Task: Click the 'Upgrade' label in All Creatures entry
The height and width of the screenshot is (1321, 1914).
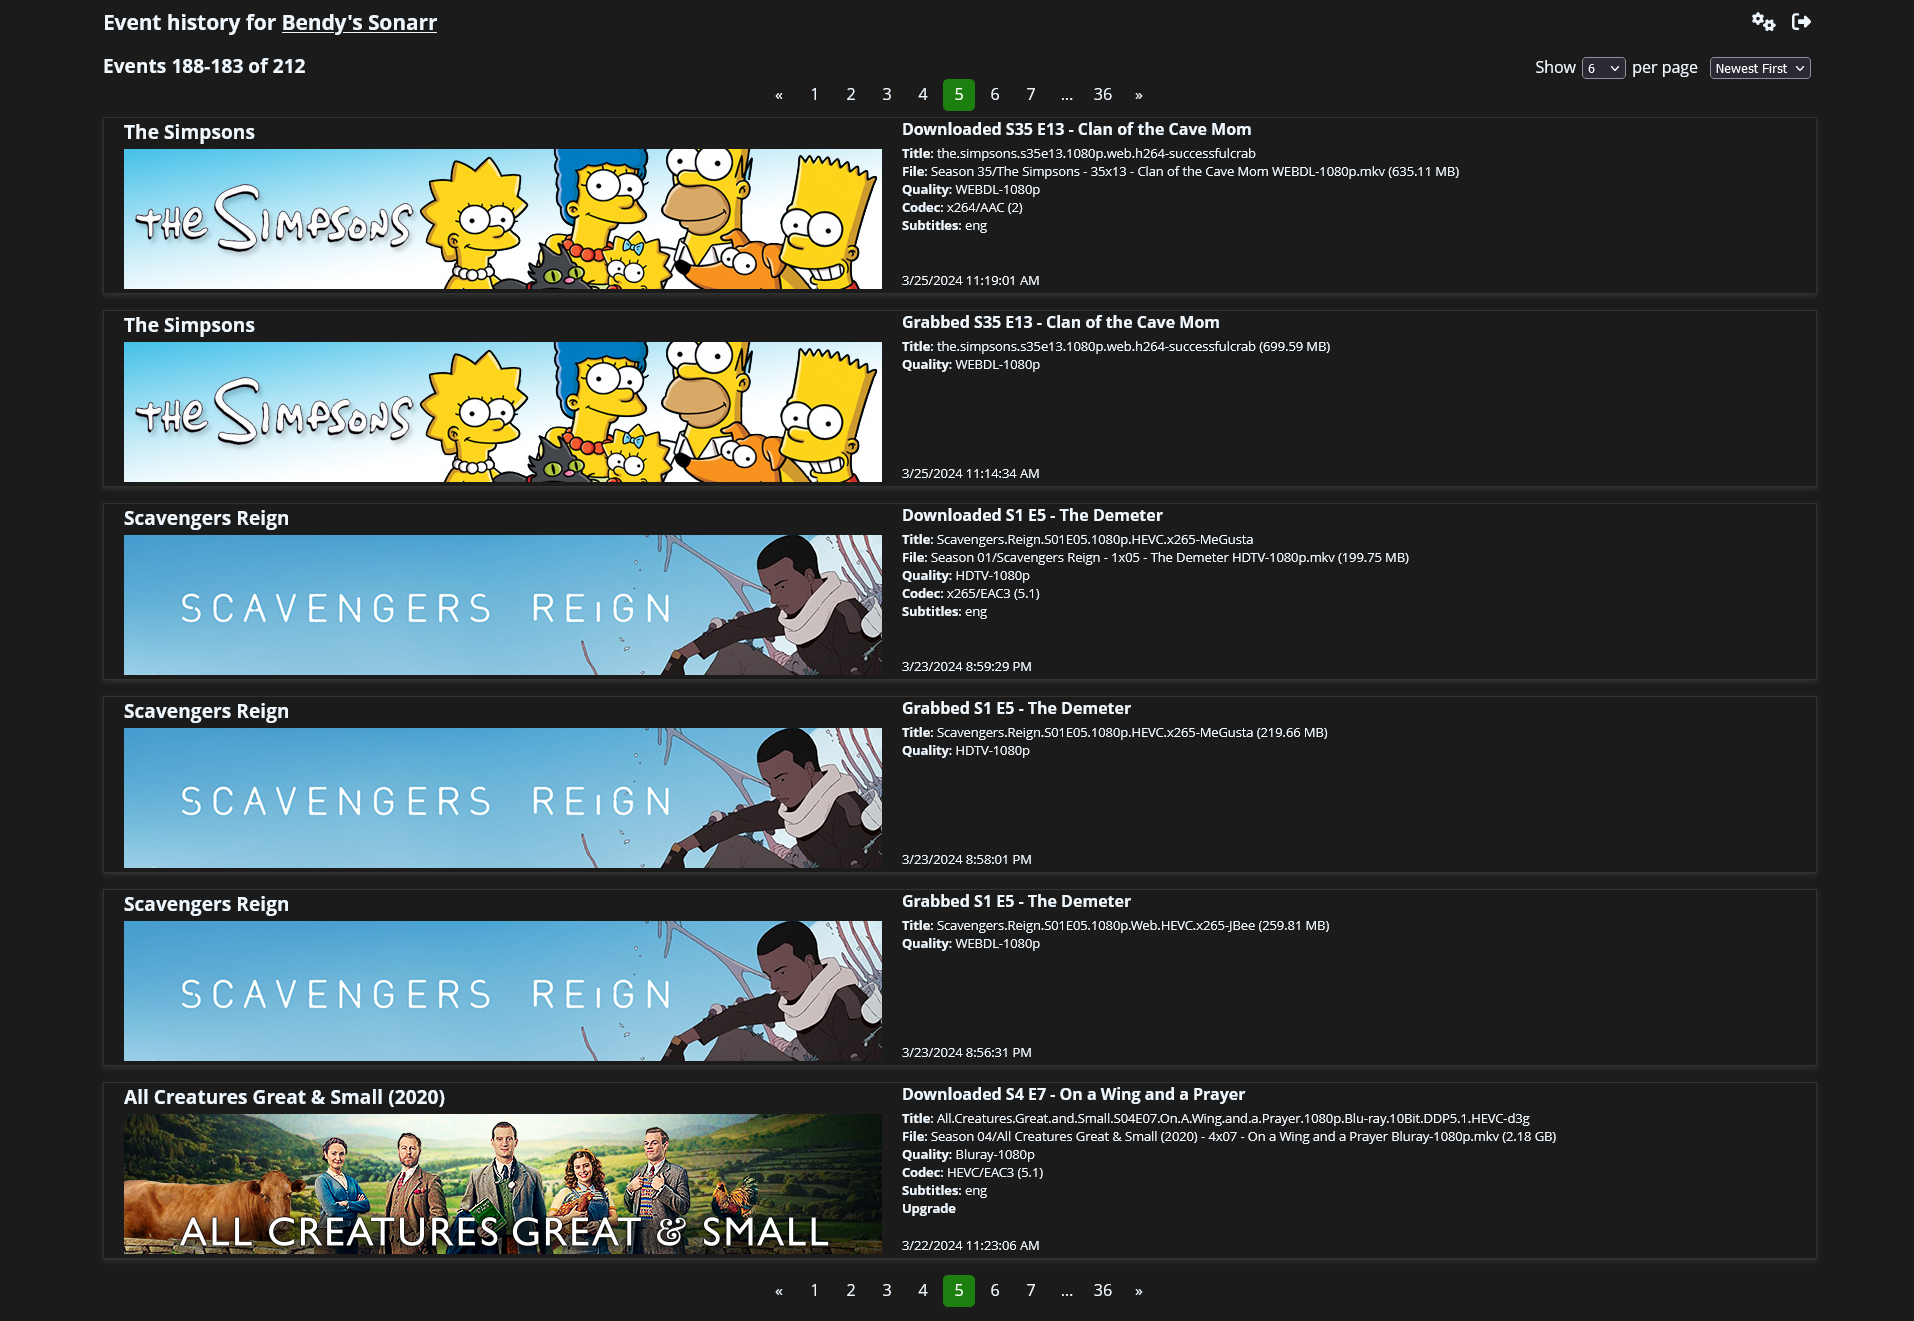Action: coord(928,1209)
